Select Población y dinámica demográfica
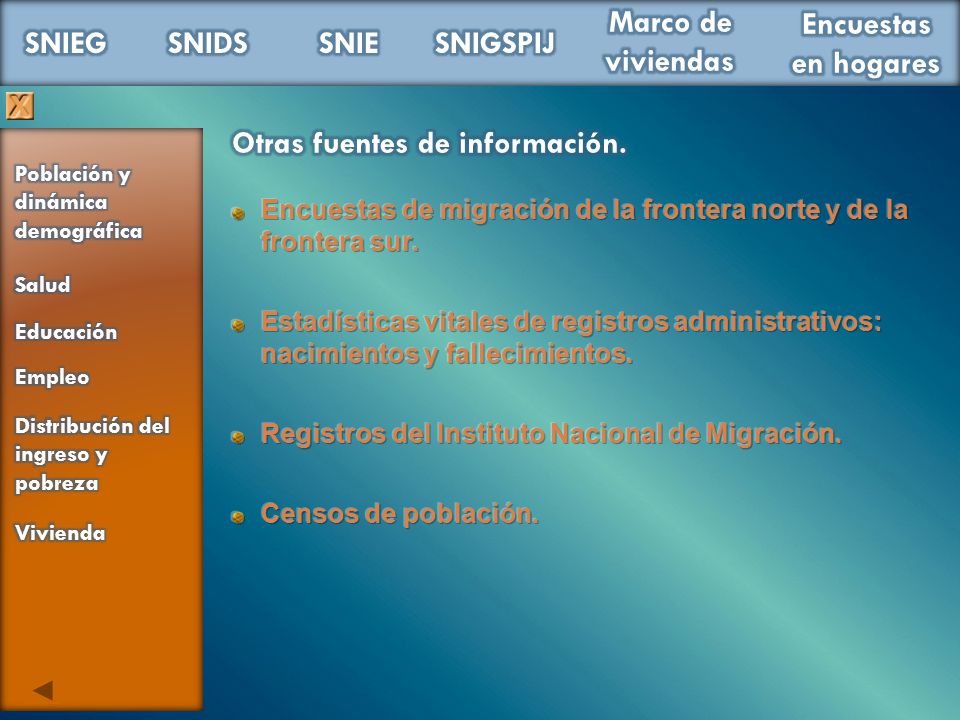Viewport: 960px width, 720px height. [x=78, y=203]
